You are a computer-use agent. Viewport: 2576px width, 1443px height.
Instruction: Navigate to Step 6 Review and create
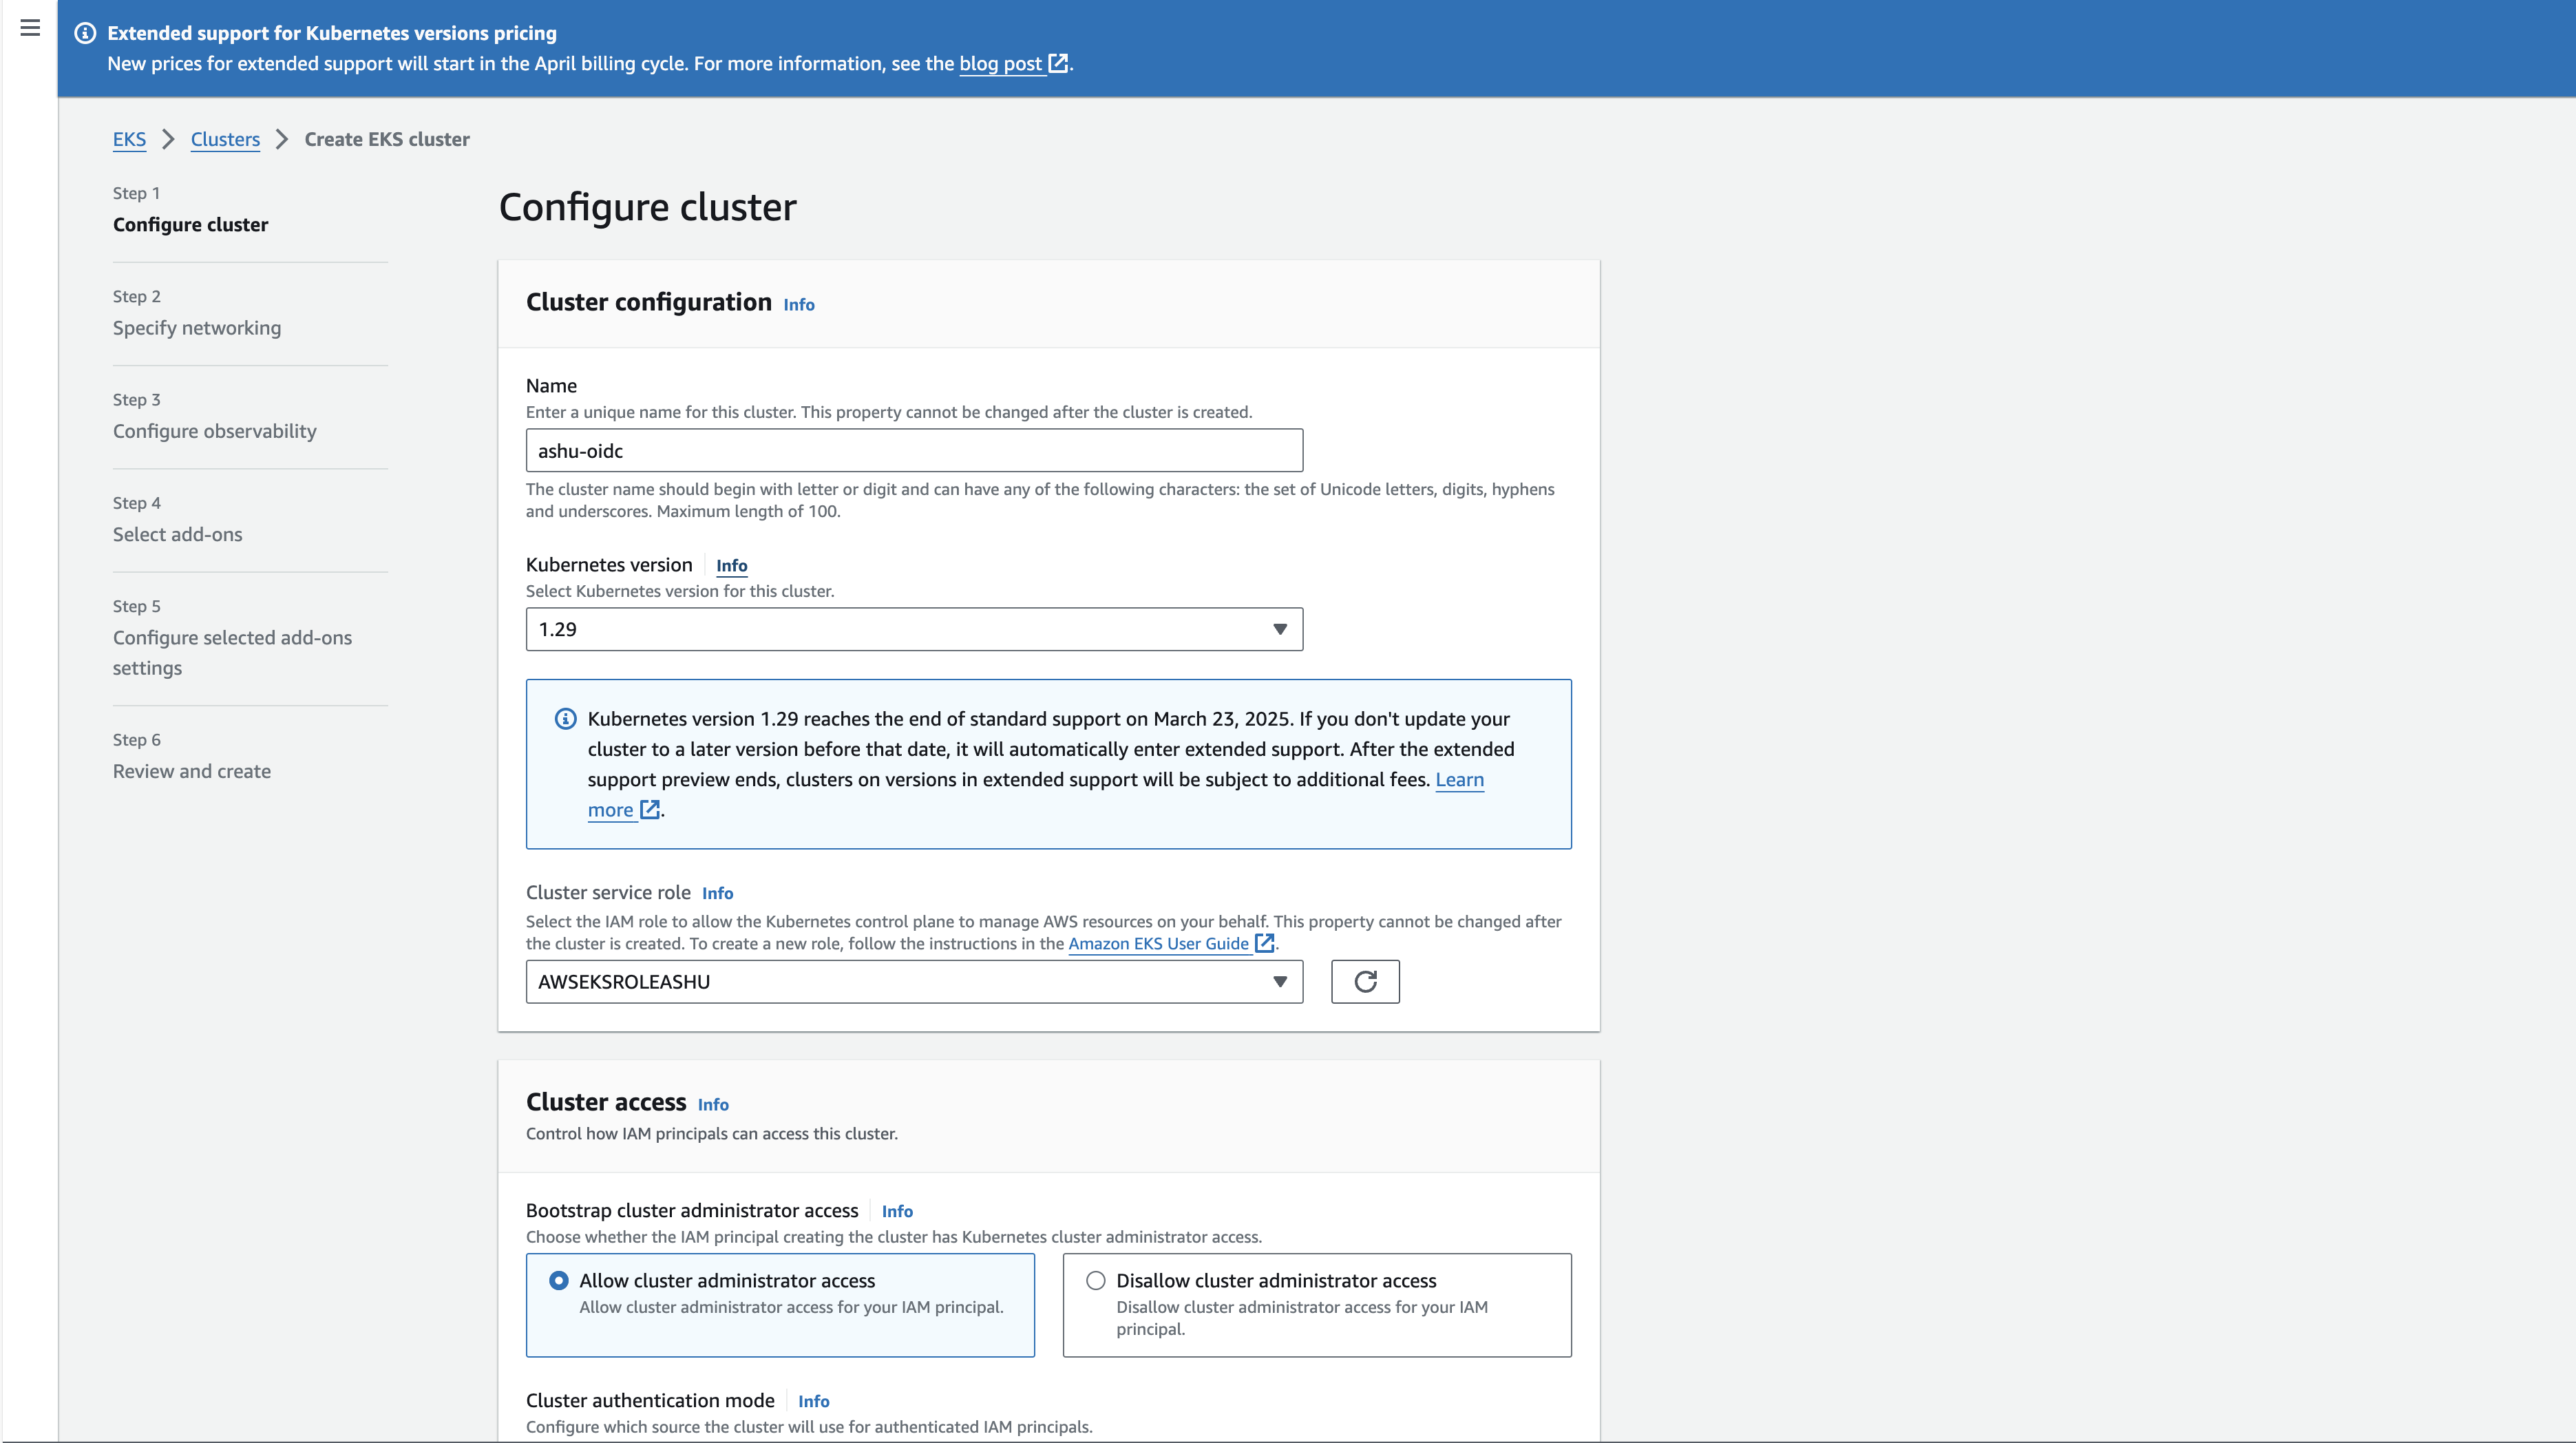click(x=191, y=770)
